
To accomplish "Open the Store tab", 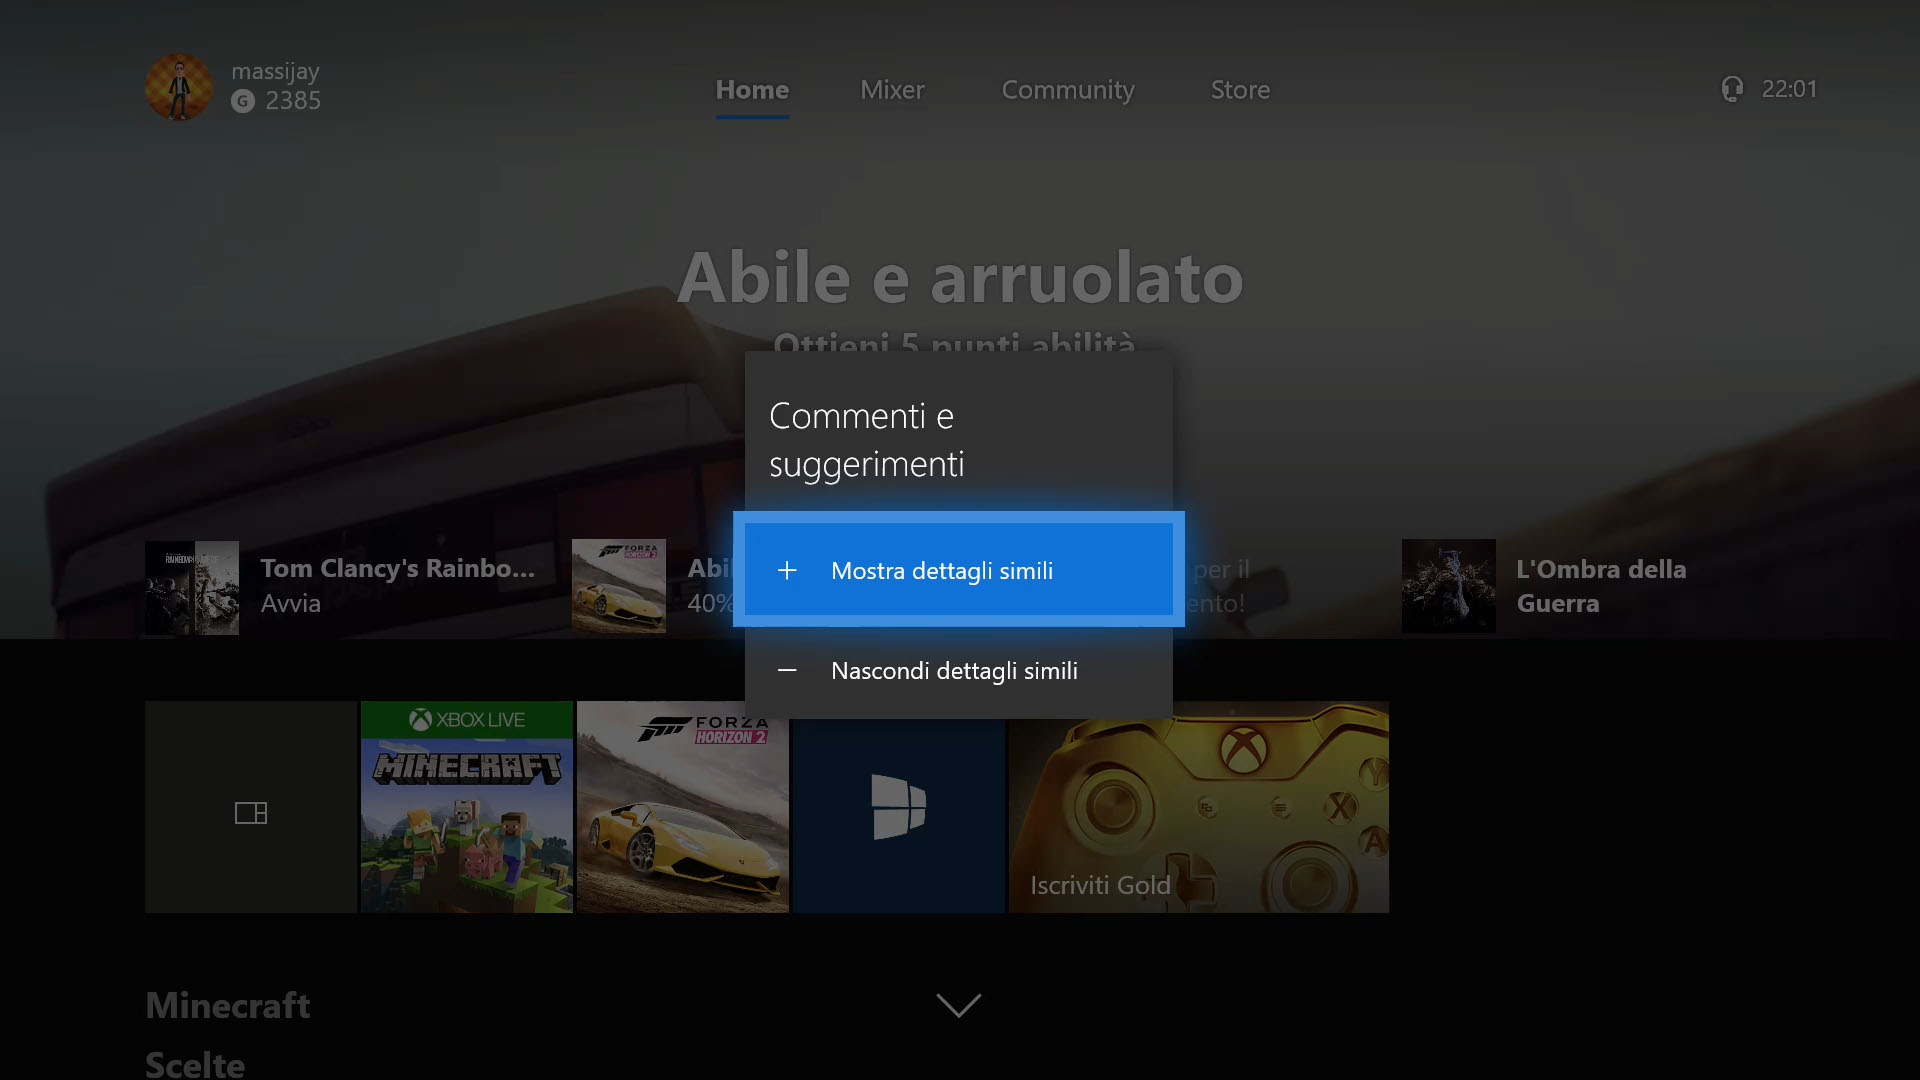I will click(x=1240, y=90).
